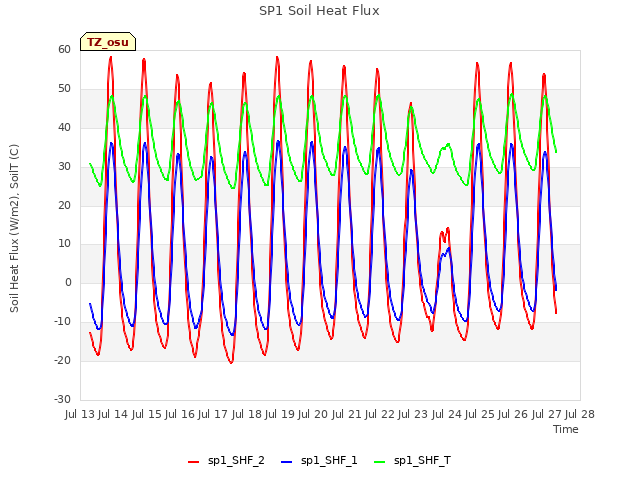Click the TZ_osu annotation label

108,42
